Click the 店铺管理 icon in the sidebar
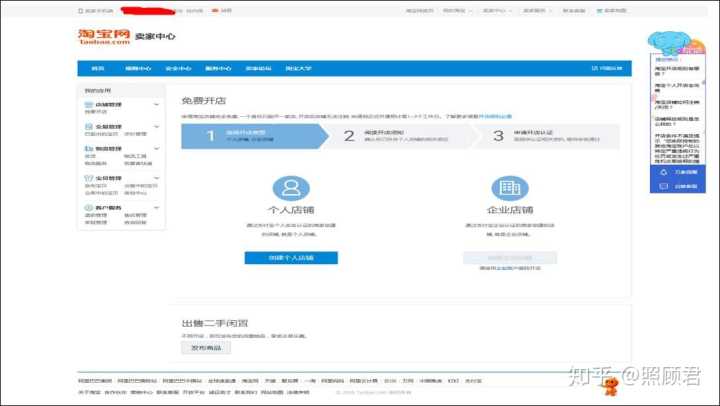This screenshot has width=720, height=406. (x=89, y=104)
